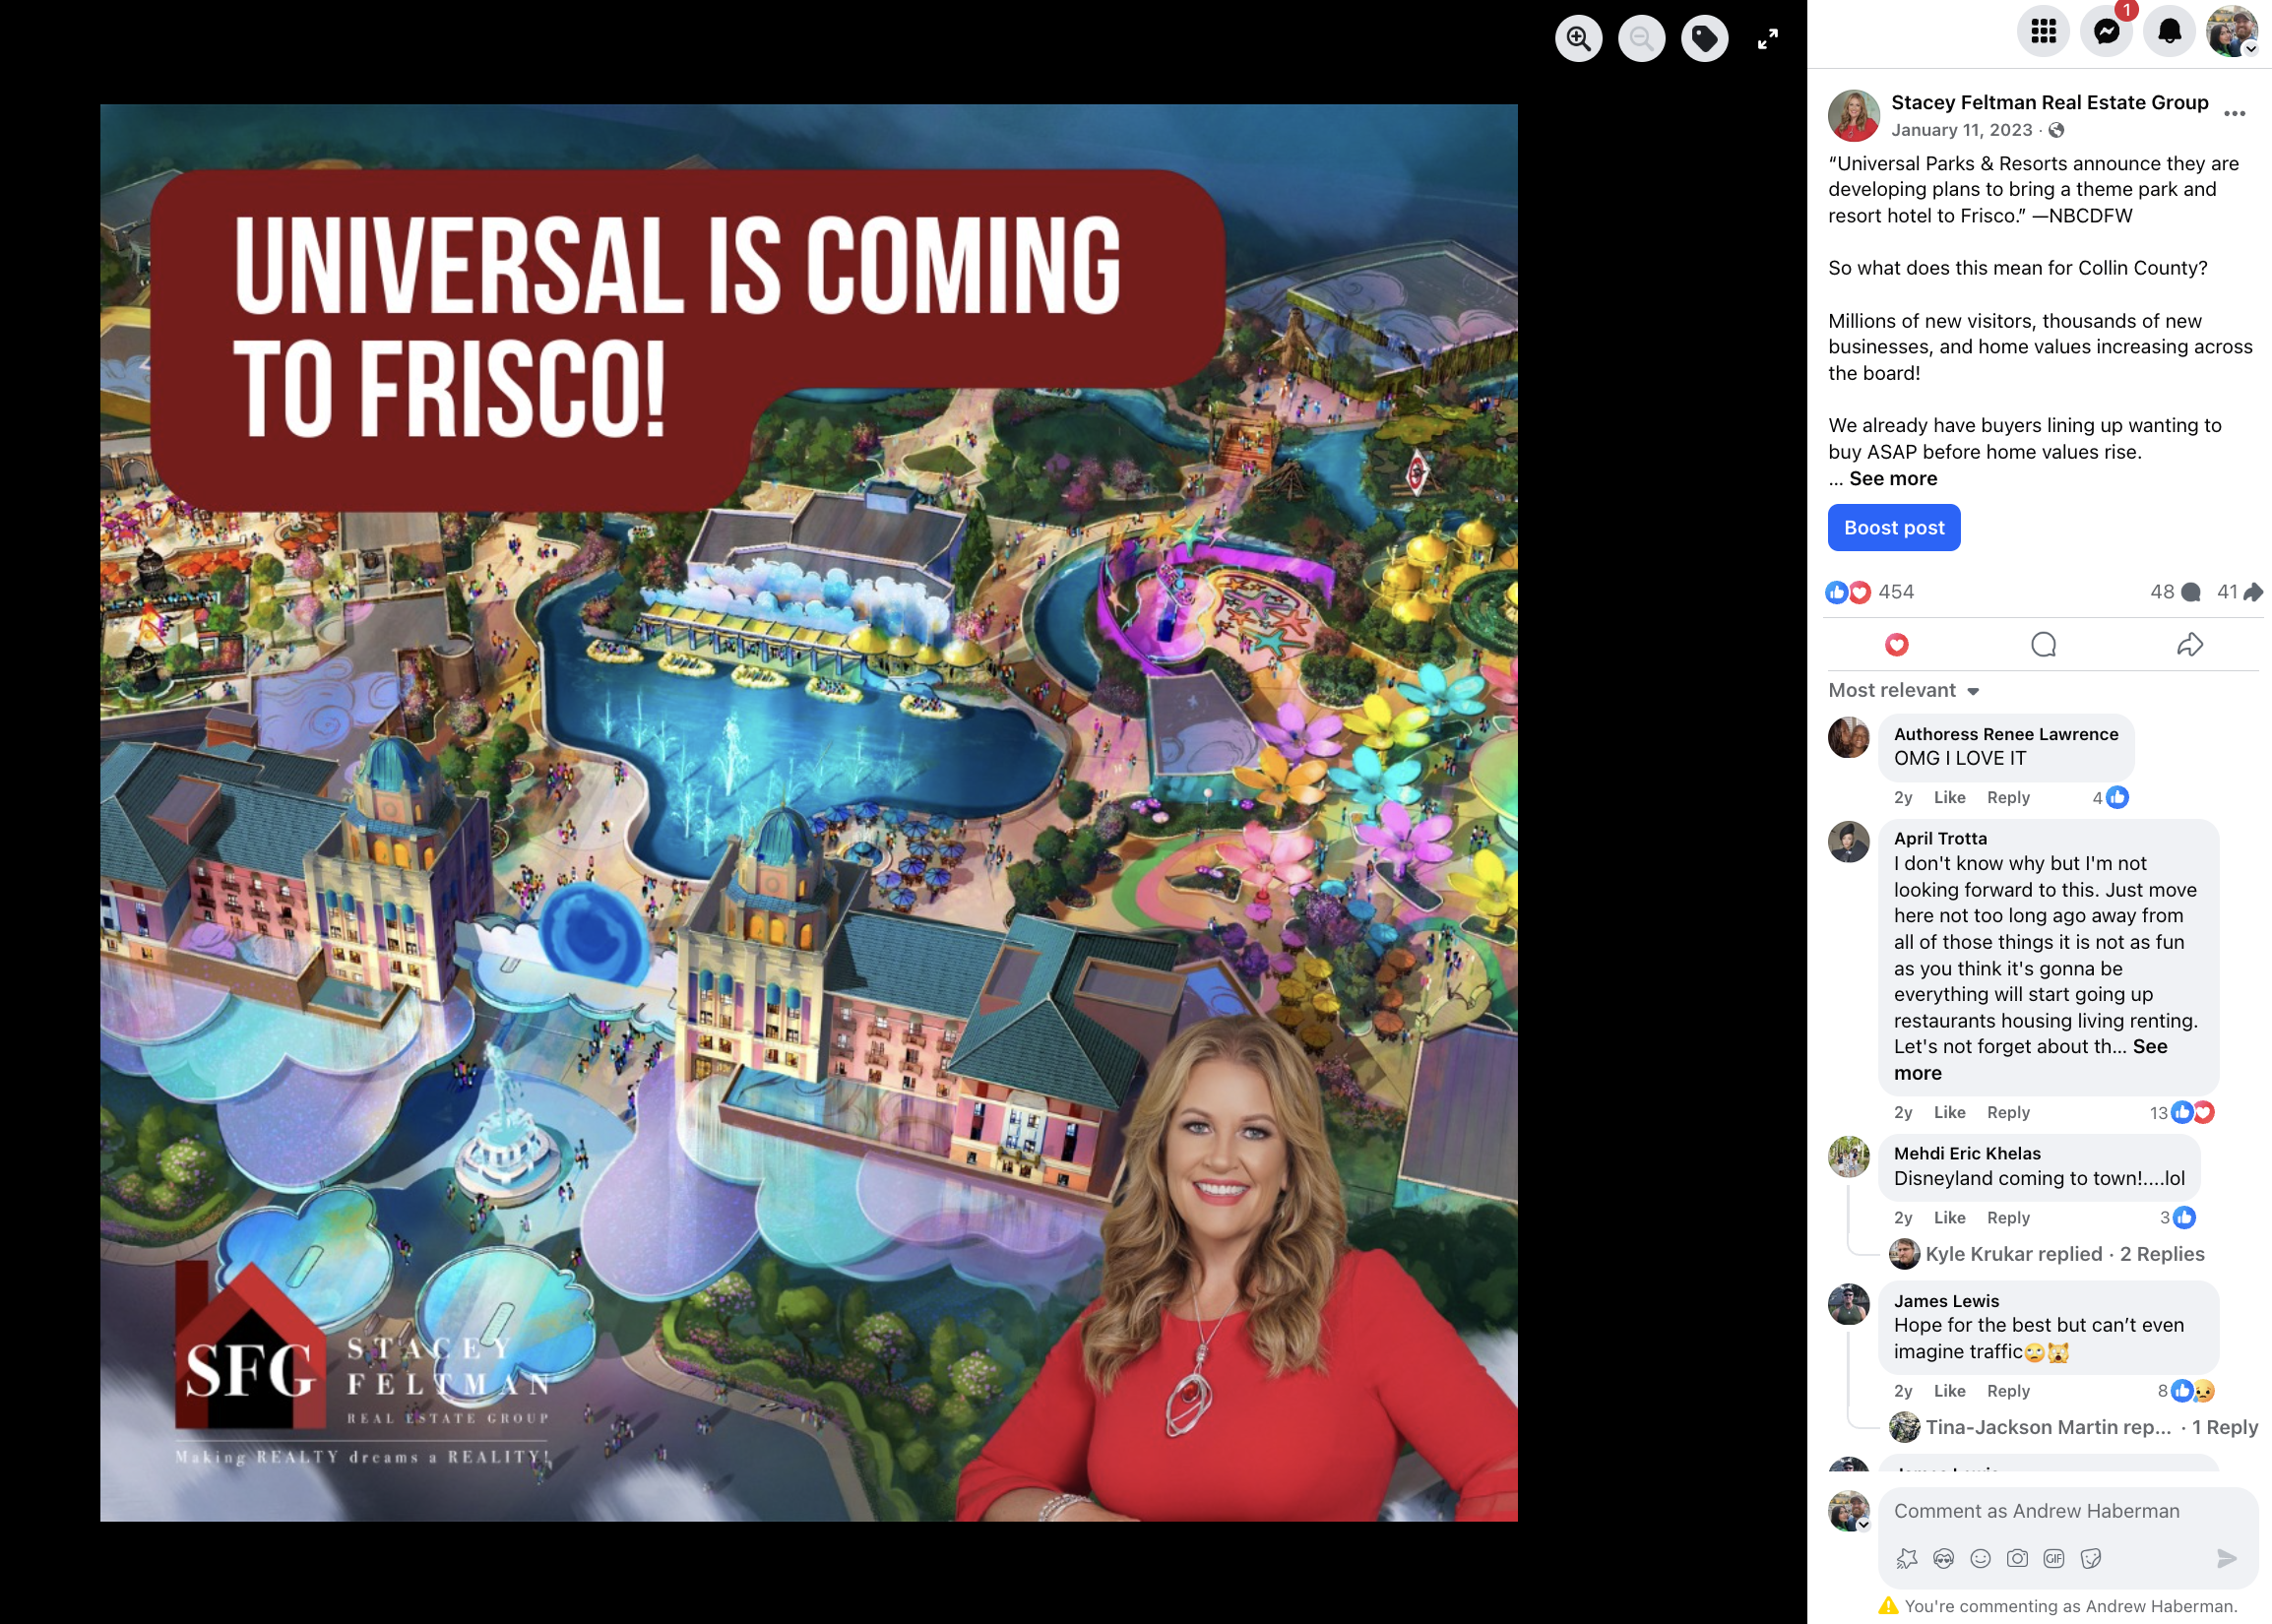
Task: Click the Boost post button
Action: (1893, 527)
